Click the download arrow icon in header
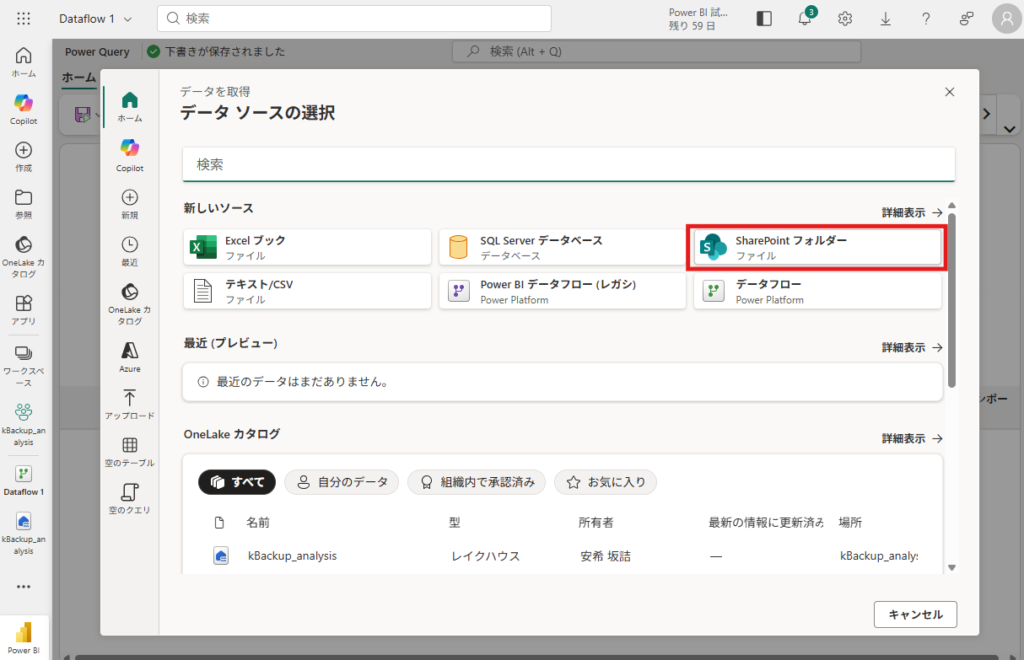This screenshot has height=660, width=1024. pos(885,18)
